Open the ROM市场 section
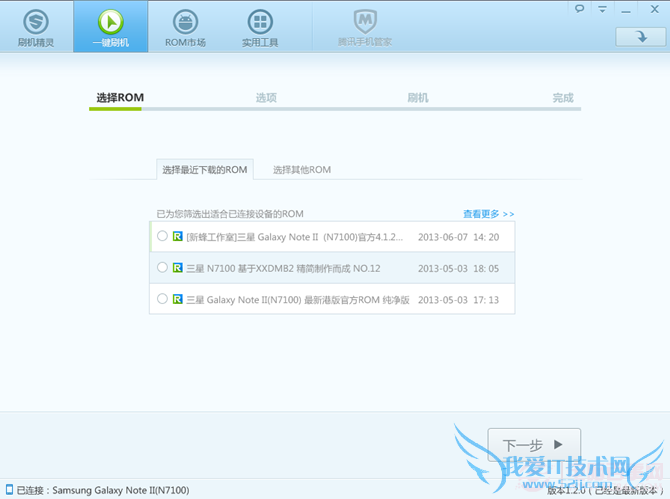 point(185,27)
